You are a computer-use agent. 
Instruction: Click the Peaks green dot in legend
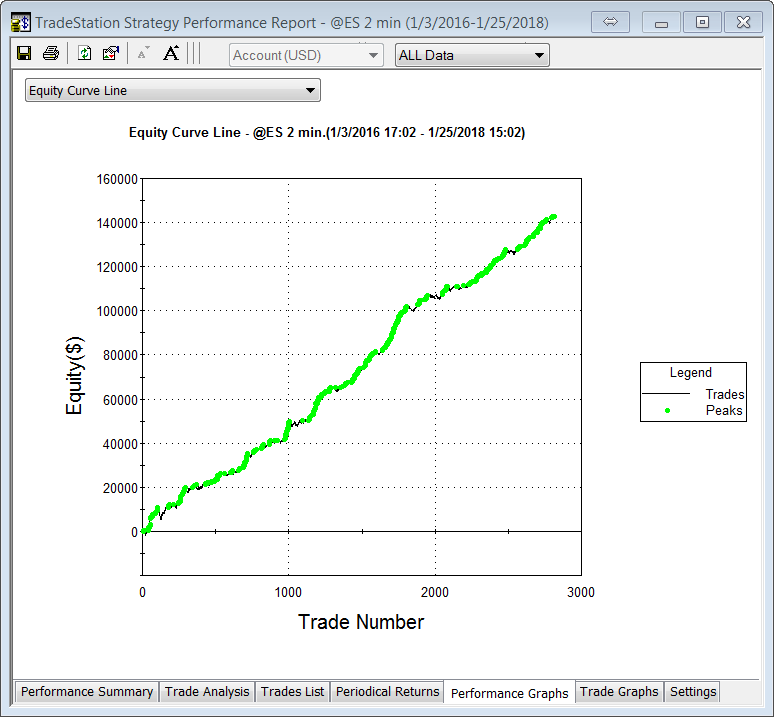click(667, 411)
